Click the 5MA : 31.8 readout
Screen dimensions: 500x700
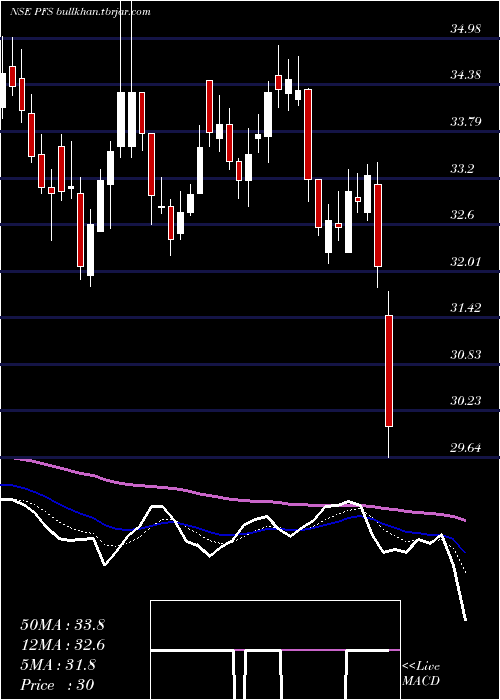coord(58,665)
